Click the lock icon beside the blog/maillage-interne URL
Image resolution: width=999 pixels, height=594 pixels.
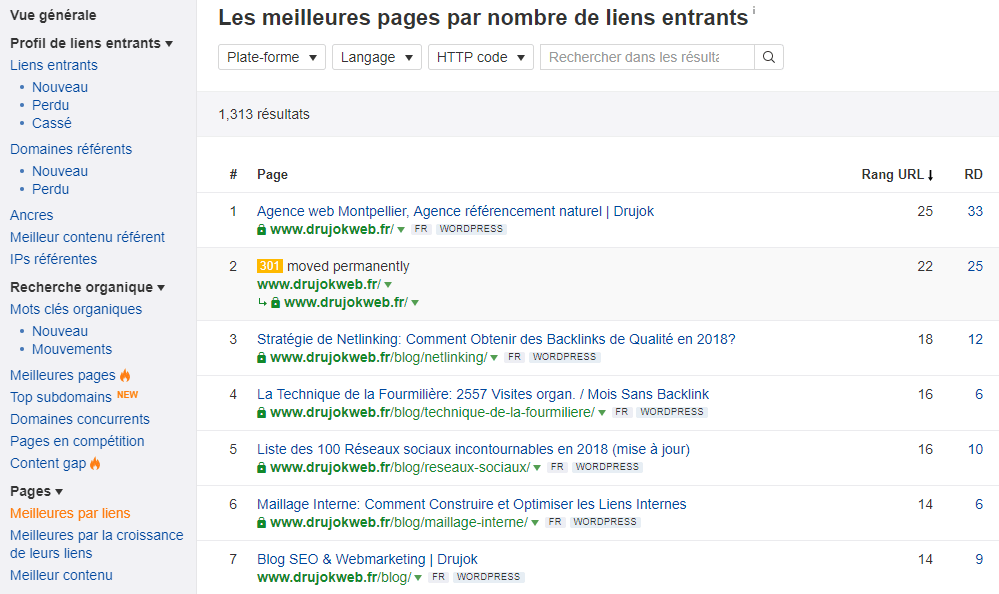261,523
